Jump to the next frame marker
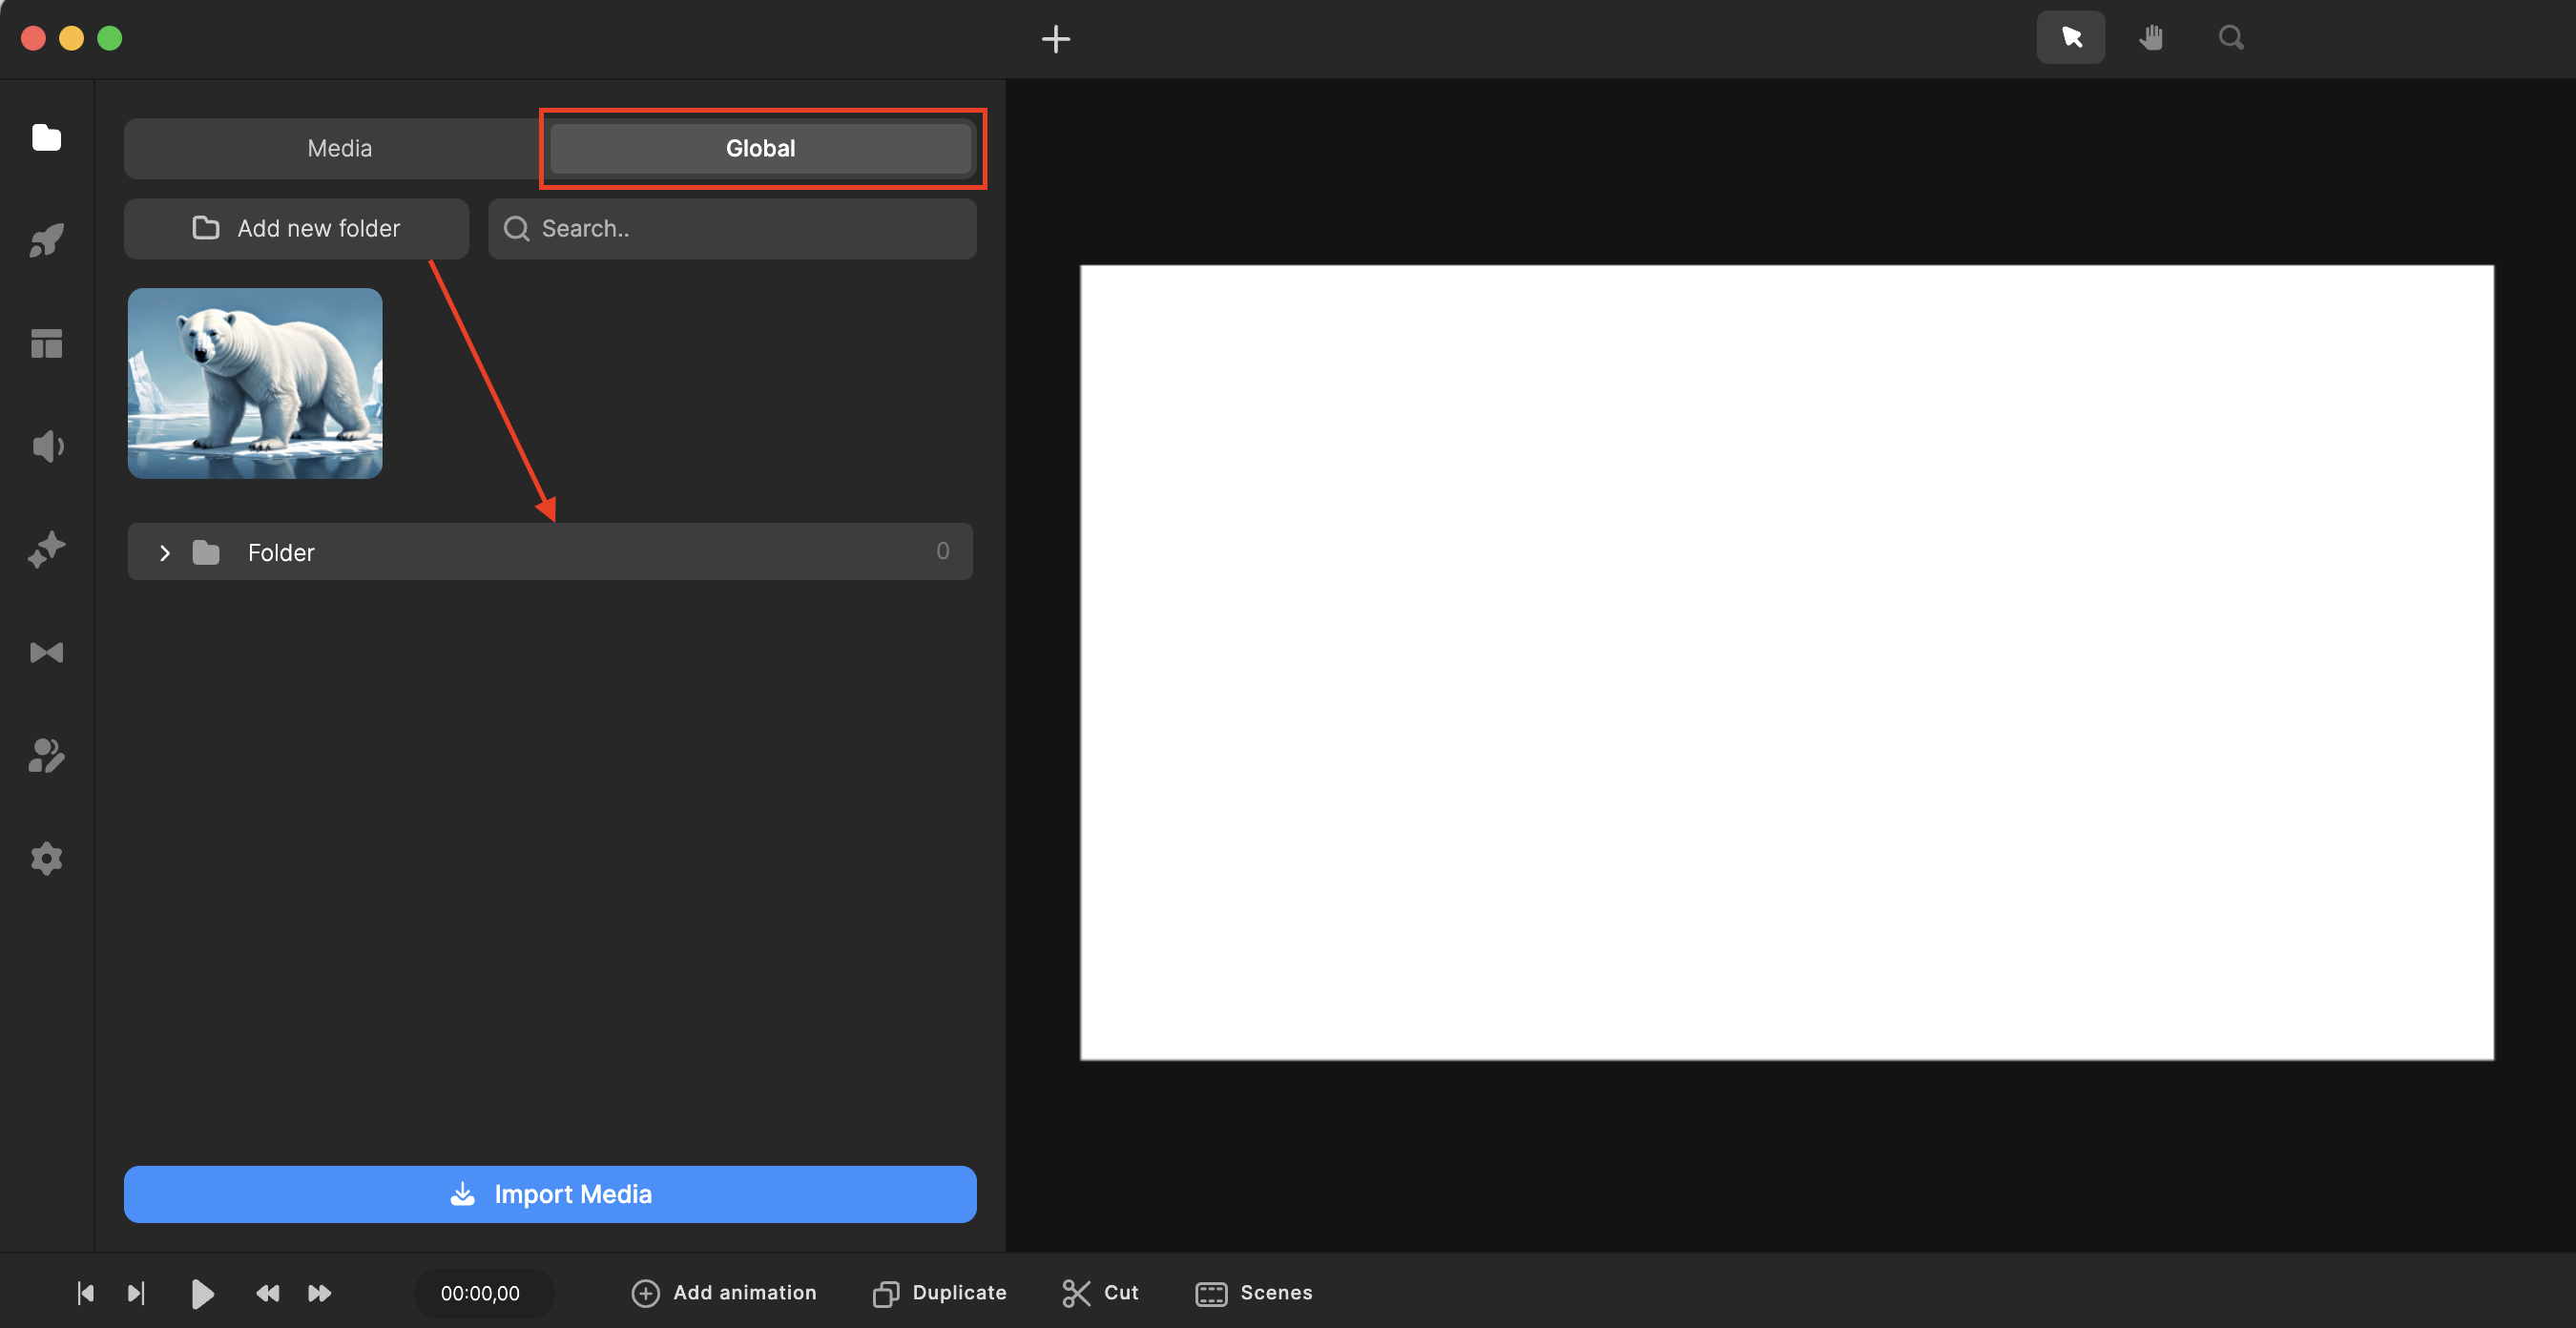This screenshot has width=2576, height=1328. coord(136,1293)
